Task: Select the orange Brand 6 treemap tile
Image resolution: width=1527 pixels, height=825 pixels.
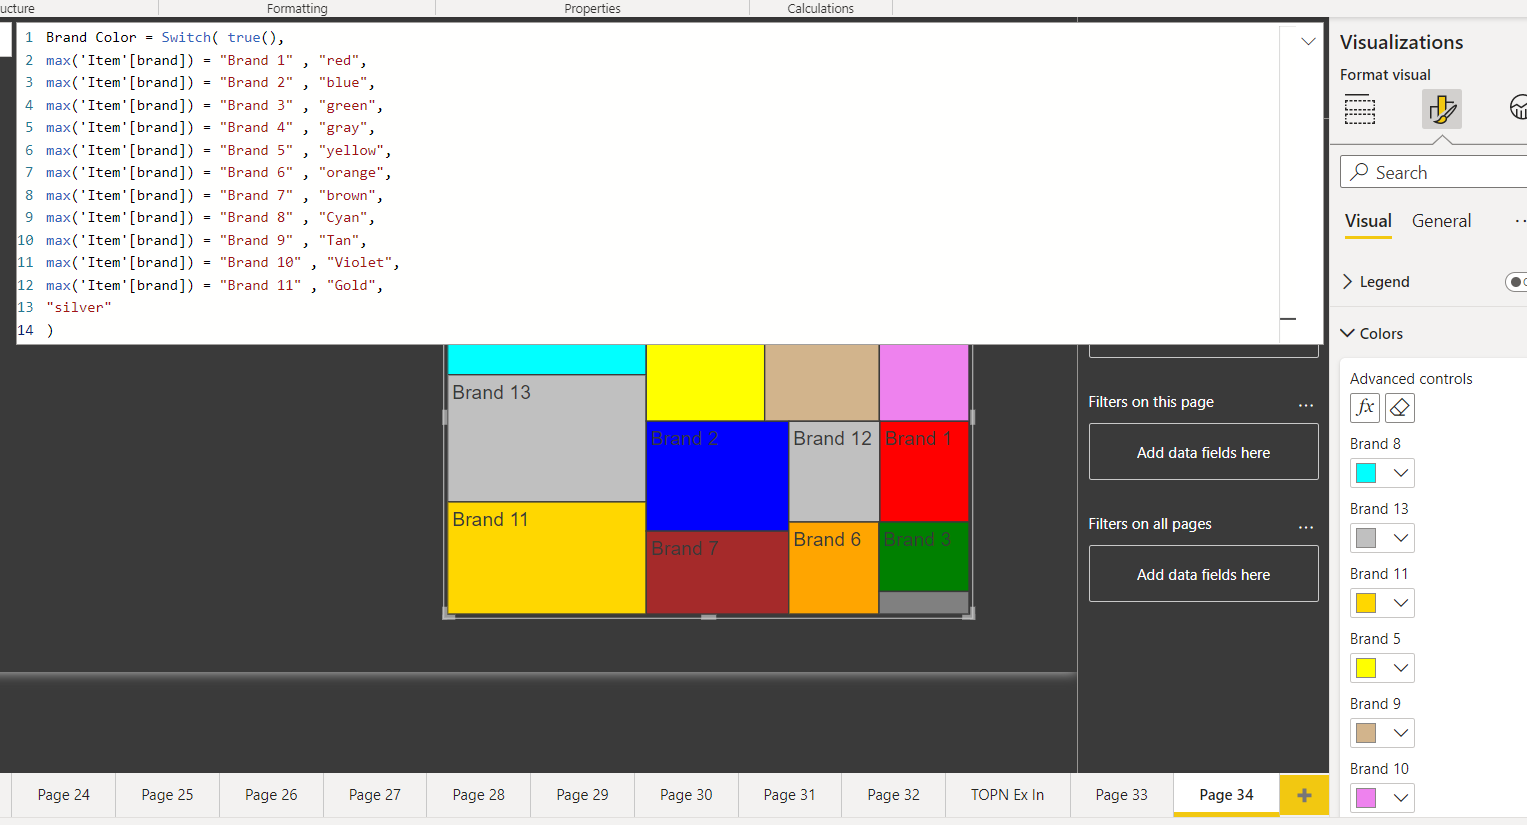Action: (x=834, y=567)
